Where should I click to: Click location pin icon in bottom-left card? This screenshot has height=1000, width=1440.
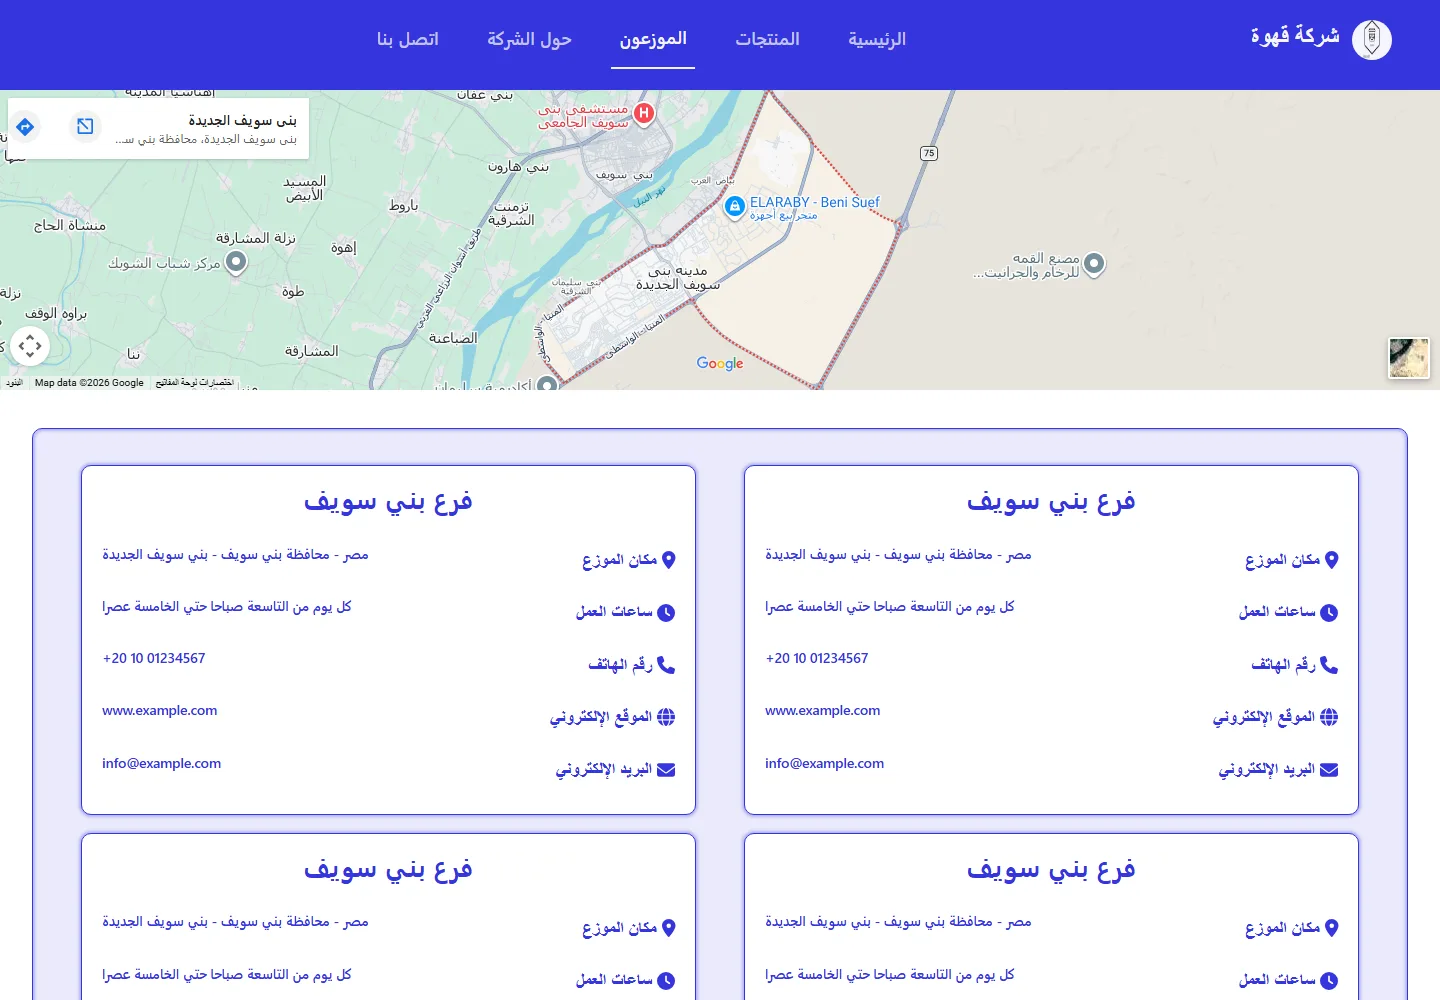668,928
